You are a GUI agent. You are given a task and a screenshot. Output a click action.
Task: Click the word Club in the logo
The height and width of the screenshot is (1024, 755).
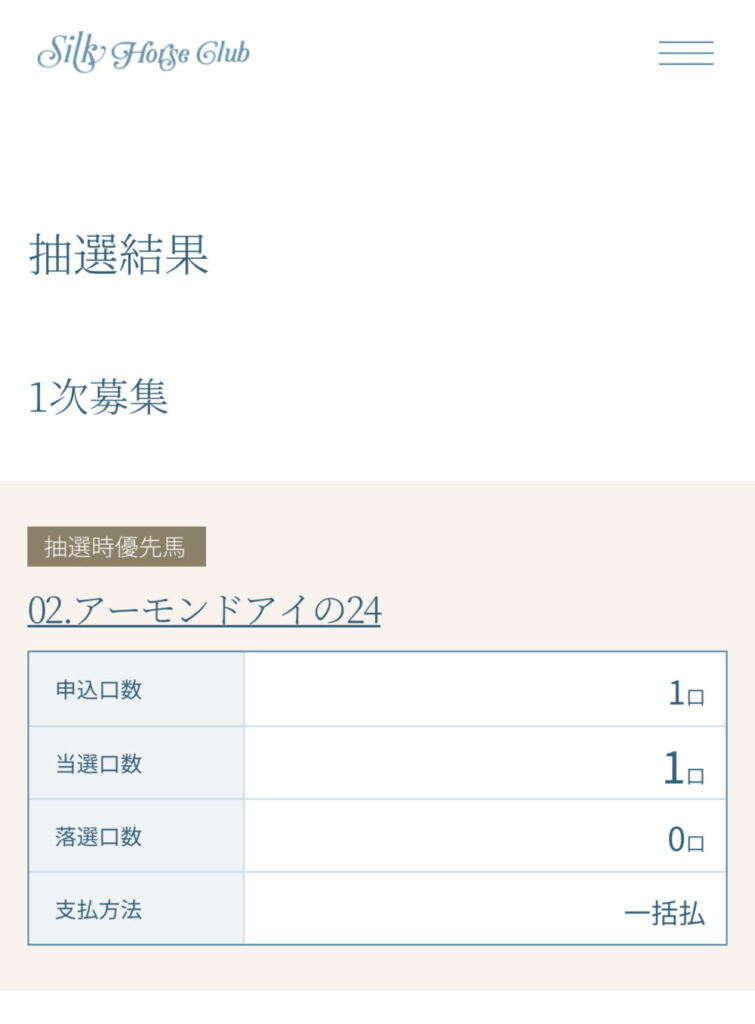(223, 53)
